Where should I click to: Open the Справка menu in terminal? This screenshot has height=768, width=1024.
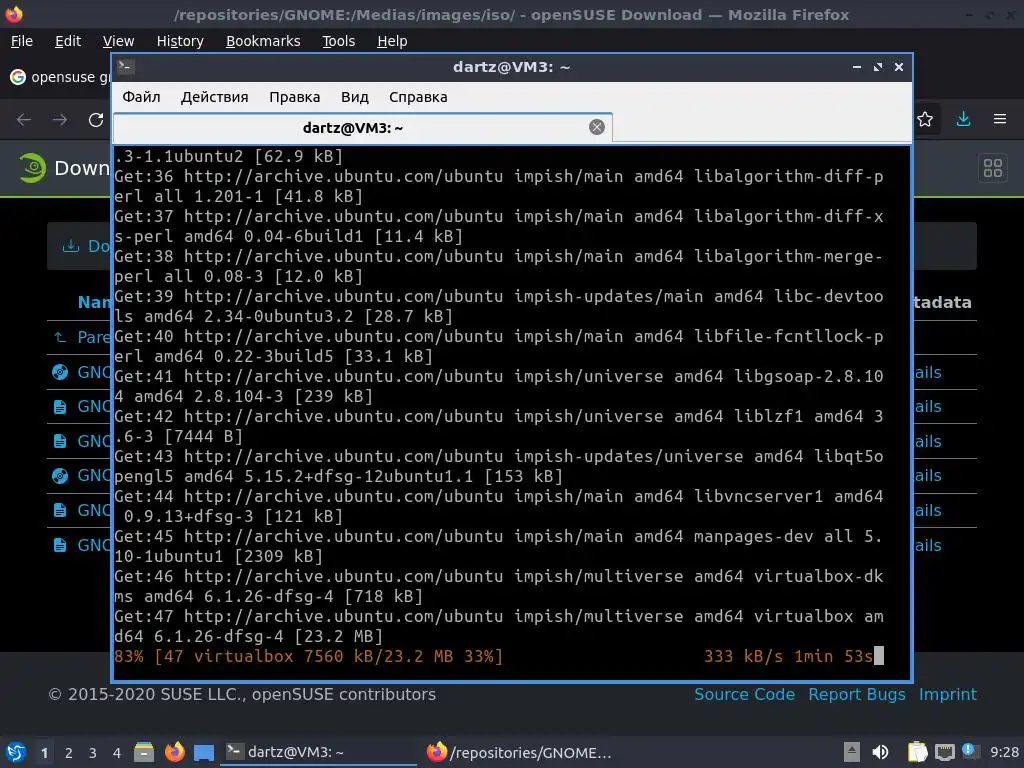click(418, 97)
